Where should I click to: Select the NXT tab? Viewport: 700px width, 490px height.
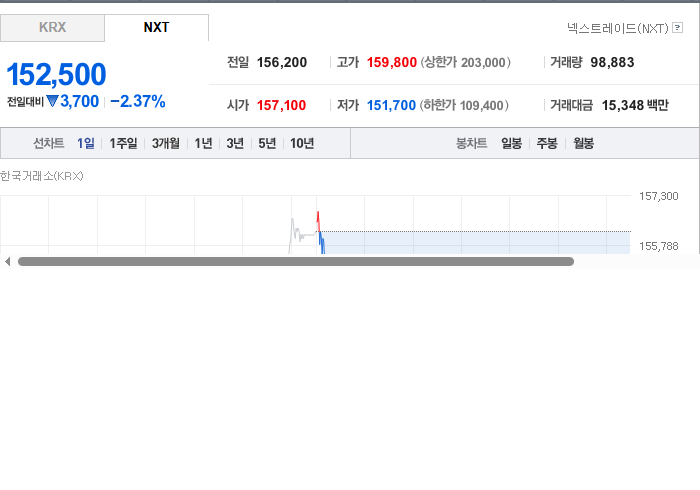[156, 28]
